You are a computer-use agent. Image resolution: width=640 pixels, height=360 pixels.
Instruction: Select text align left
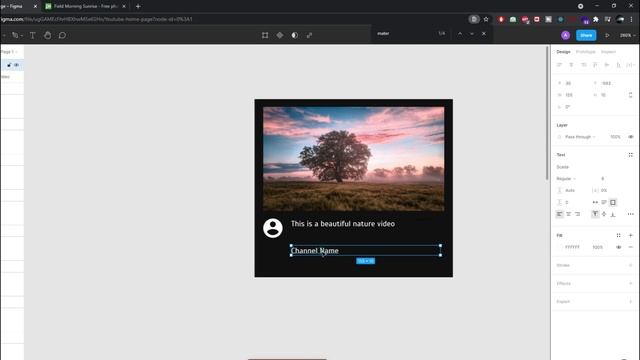(x=560, y=214)
